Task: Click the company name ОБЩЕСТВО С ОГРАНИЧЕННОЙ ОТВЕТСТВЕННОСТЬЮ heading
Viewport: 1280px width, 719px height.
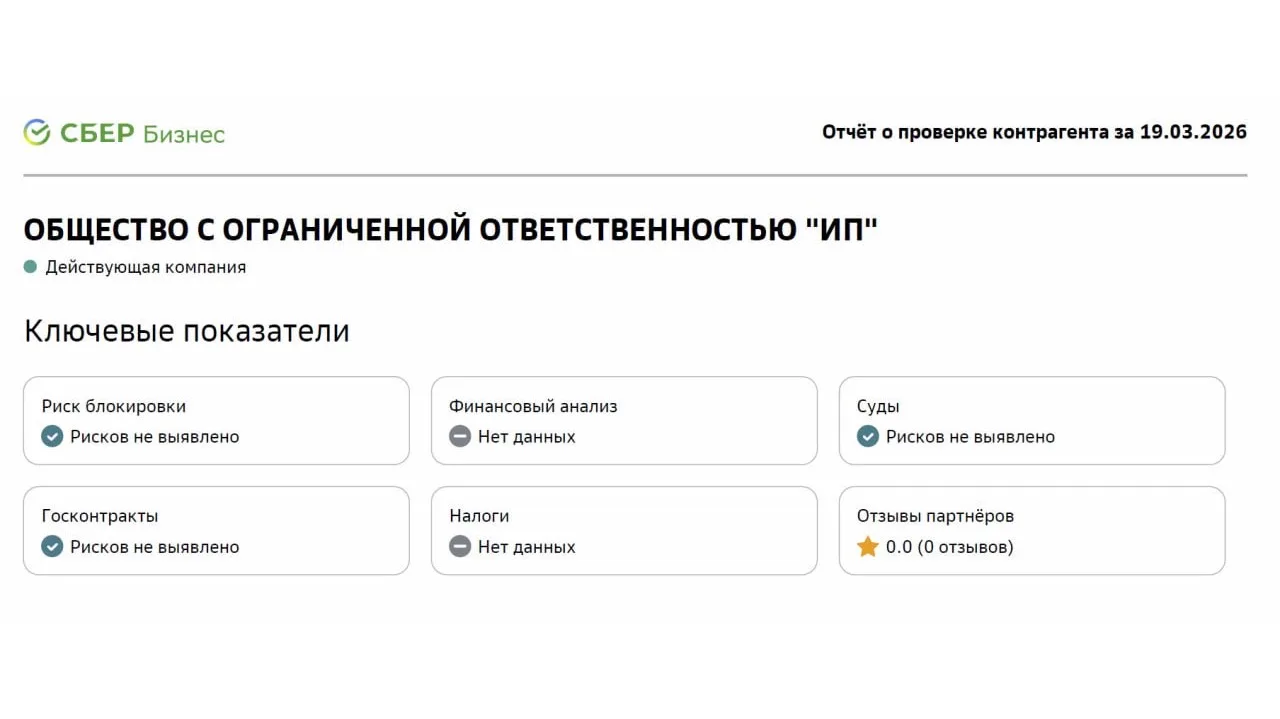Action: coord(450,230)
